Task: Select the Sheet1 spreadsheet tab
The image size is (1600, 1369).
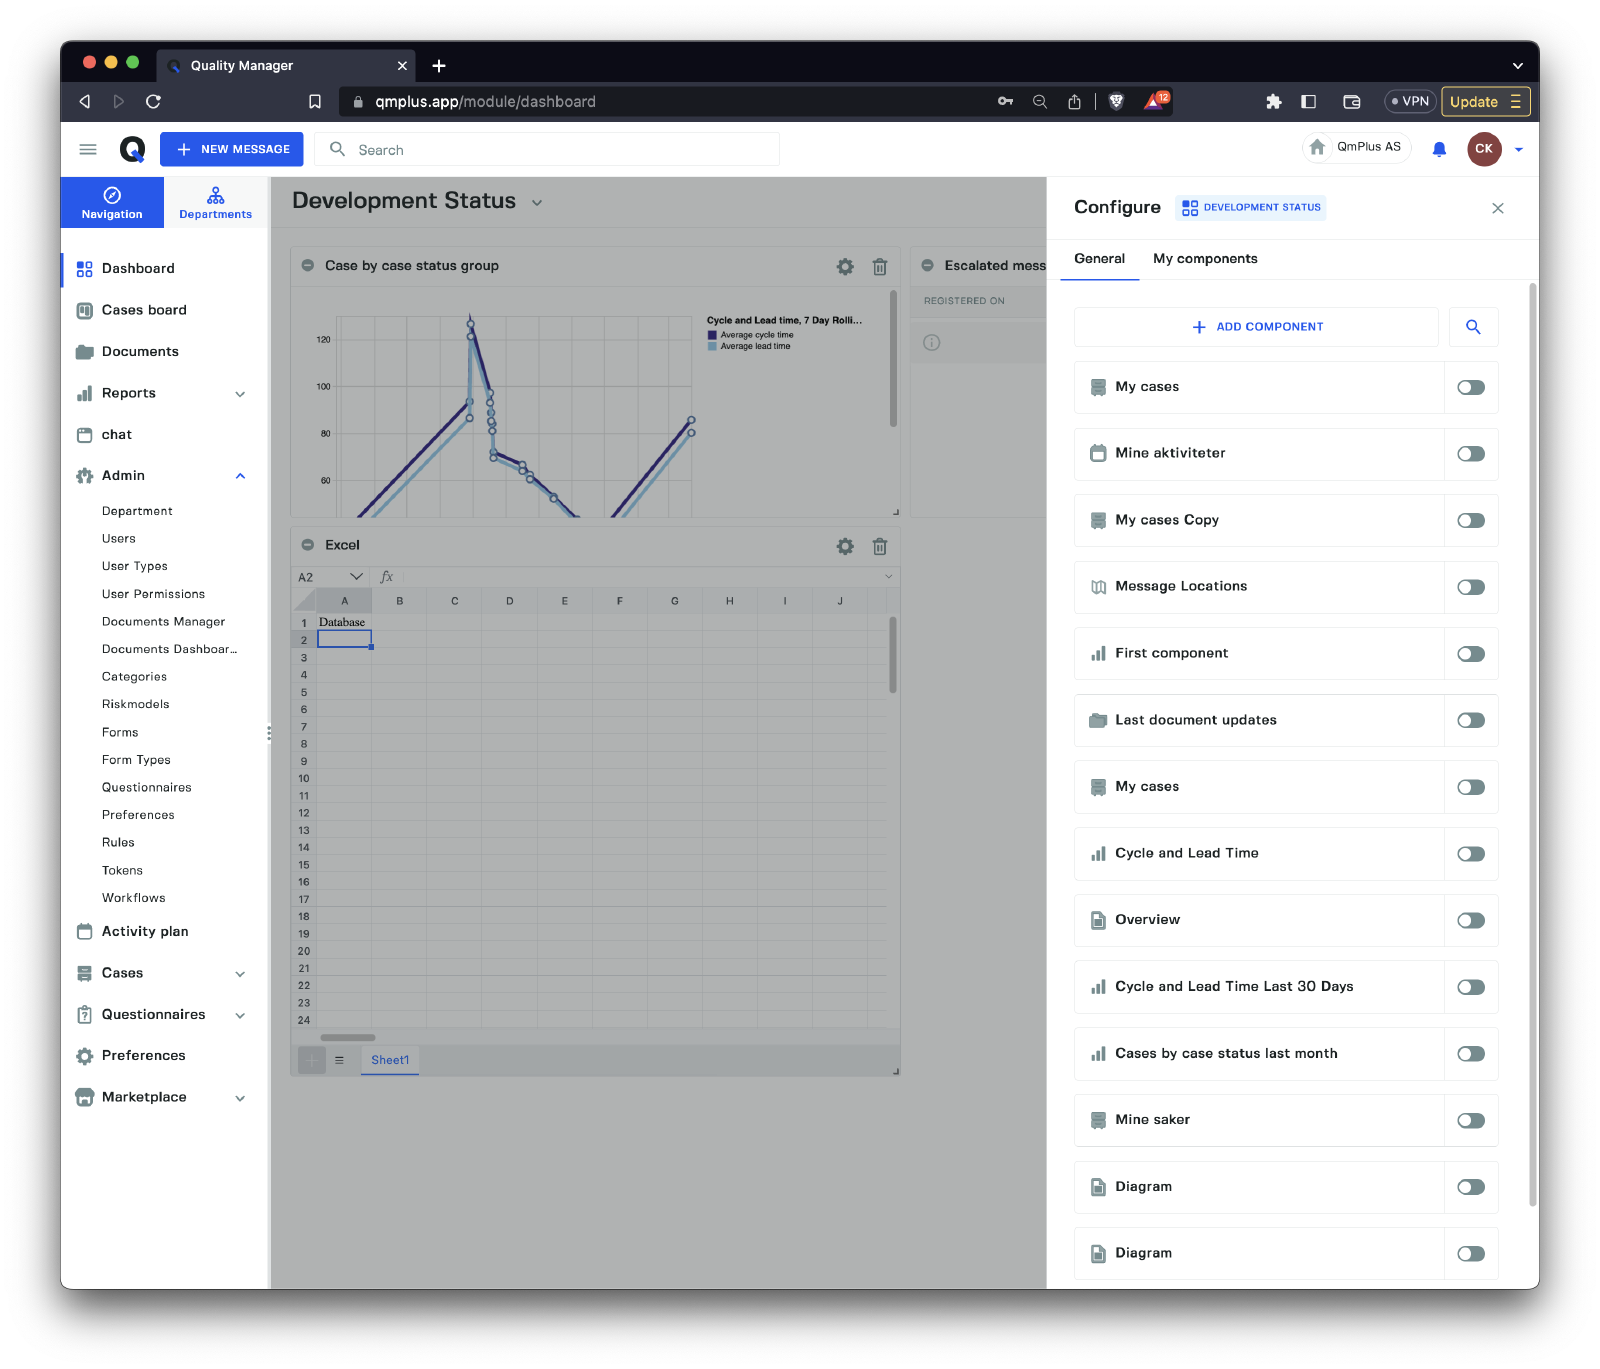Action: tap(390, 1060)
